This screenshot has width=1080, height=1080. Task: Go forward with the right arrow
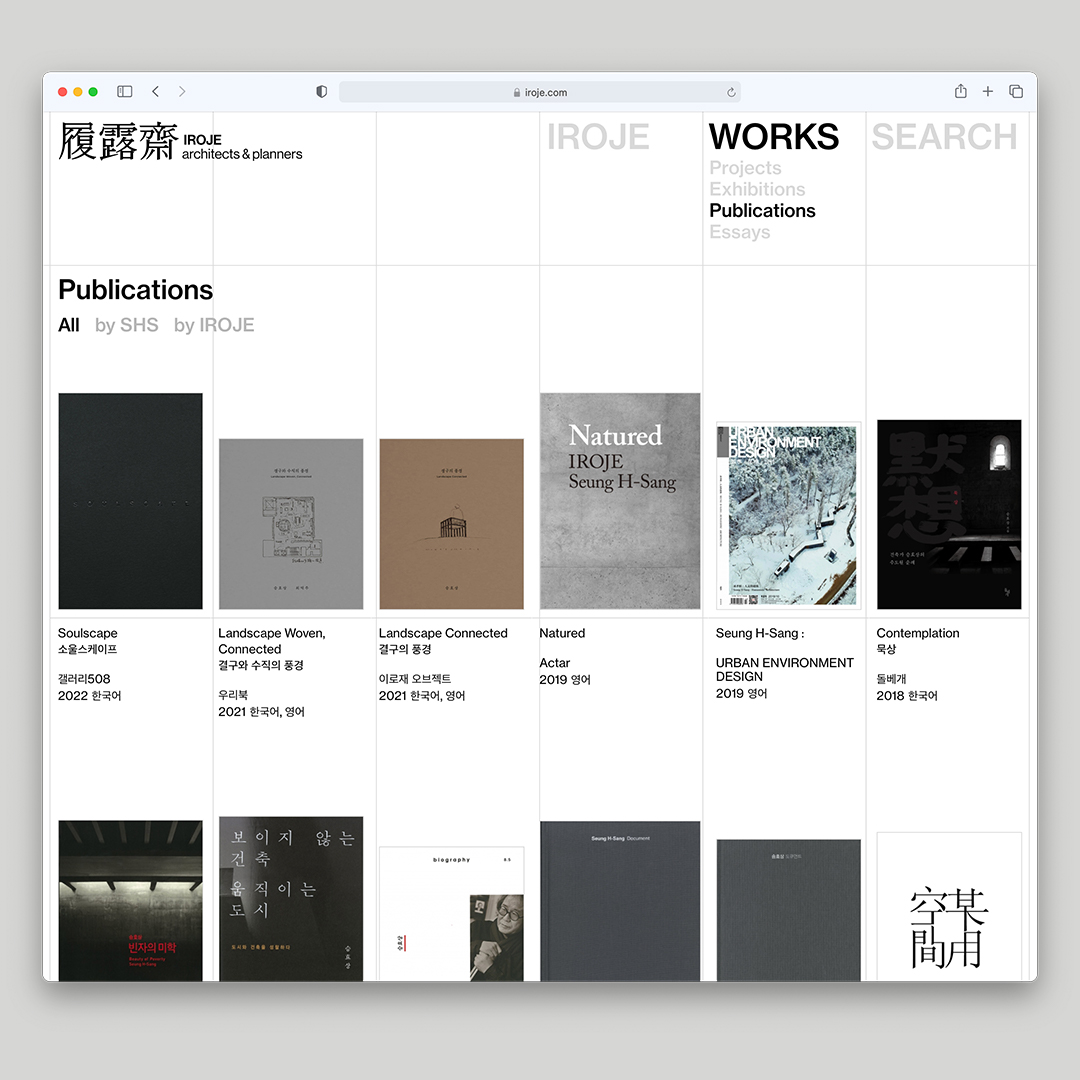[x=182, y=92]
